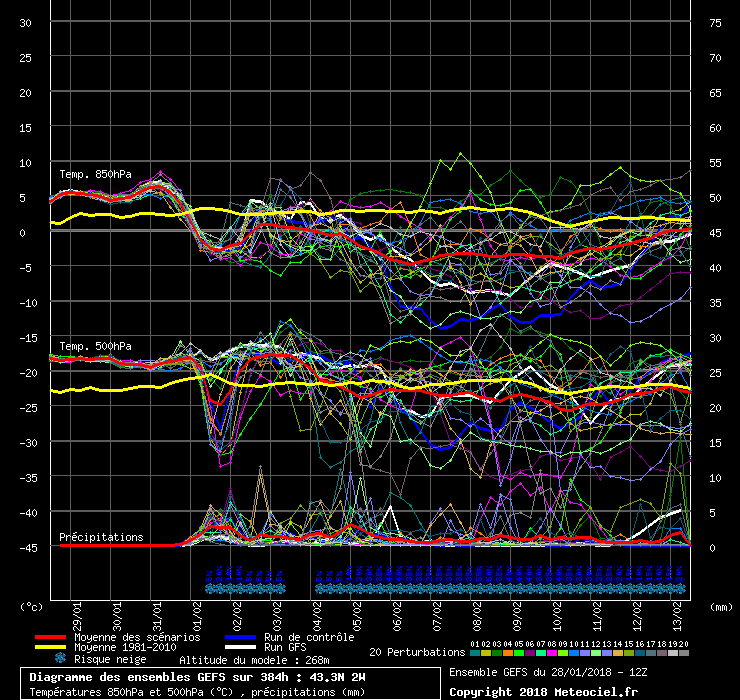
Task: Click the '(°c)' temperature unit label
Action: click(31, 607)
